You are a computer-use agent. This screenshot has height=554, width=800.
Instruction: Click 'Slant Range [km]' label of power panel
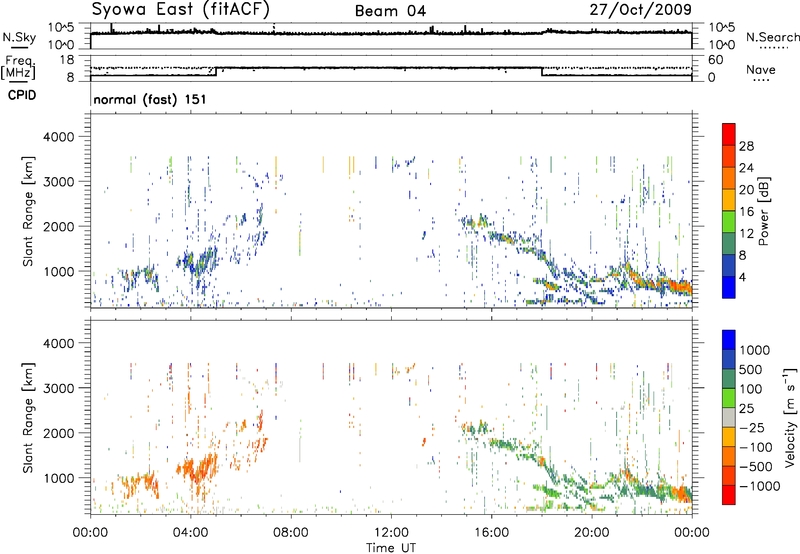[x=28, y=211]
